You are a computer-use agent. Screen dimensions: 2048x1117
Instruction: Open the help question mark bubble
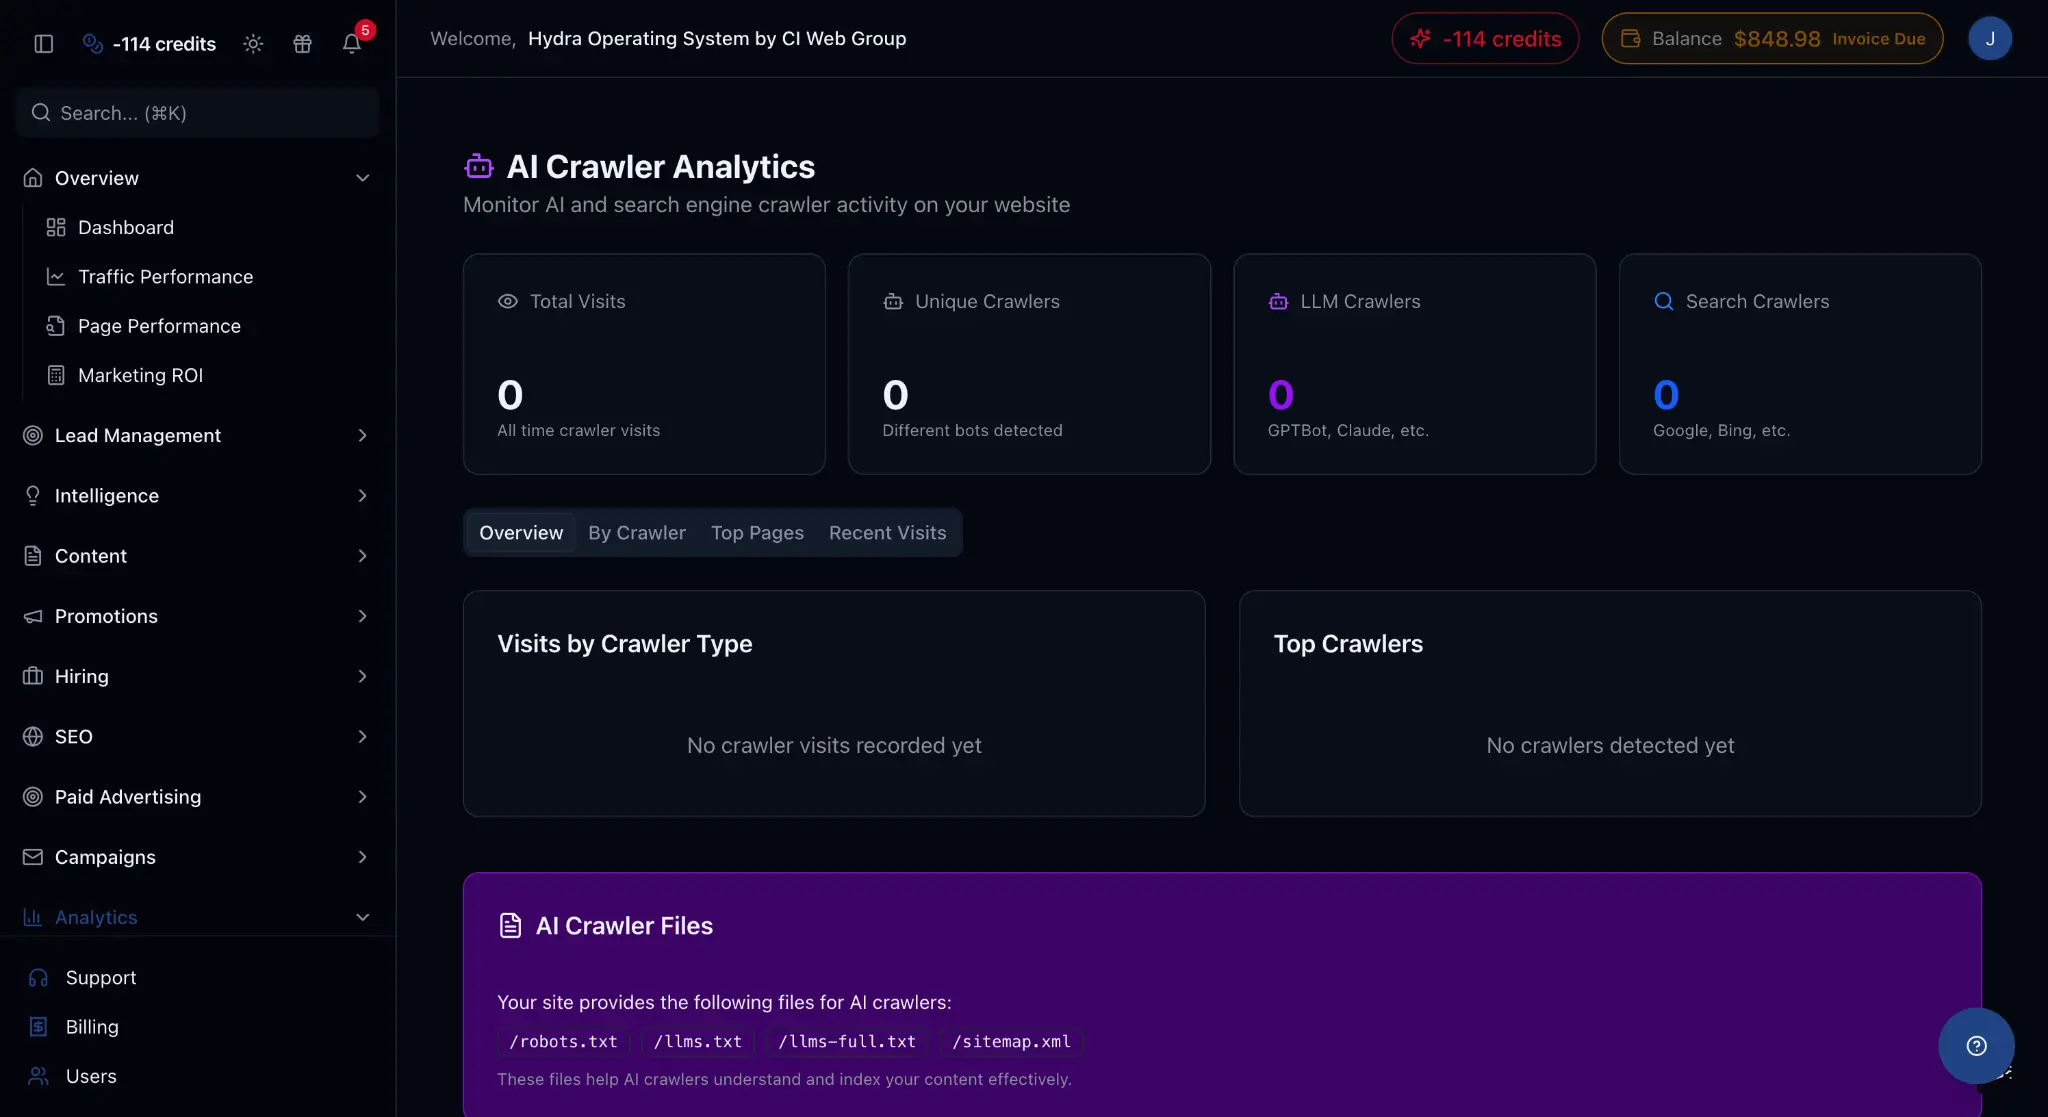(x=1976, y=1045)
